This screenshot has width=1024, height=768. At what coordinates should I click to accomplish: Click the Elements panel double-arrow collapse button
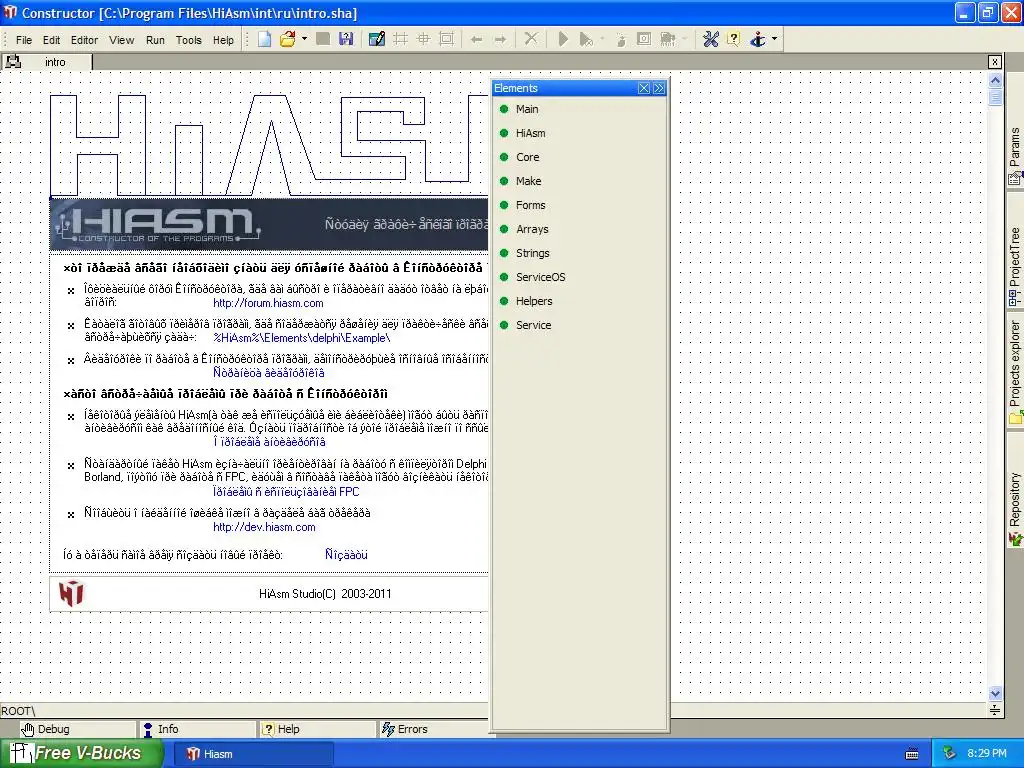tap(659, 88)
